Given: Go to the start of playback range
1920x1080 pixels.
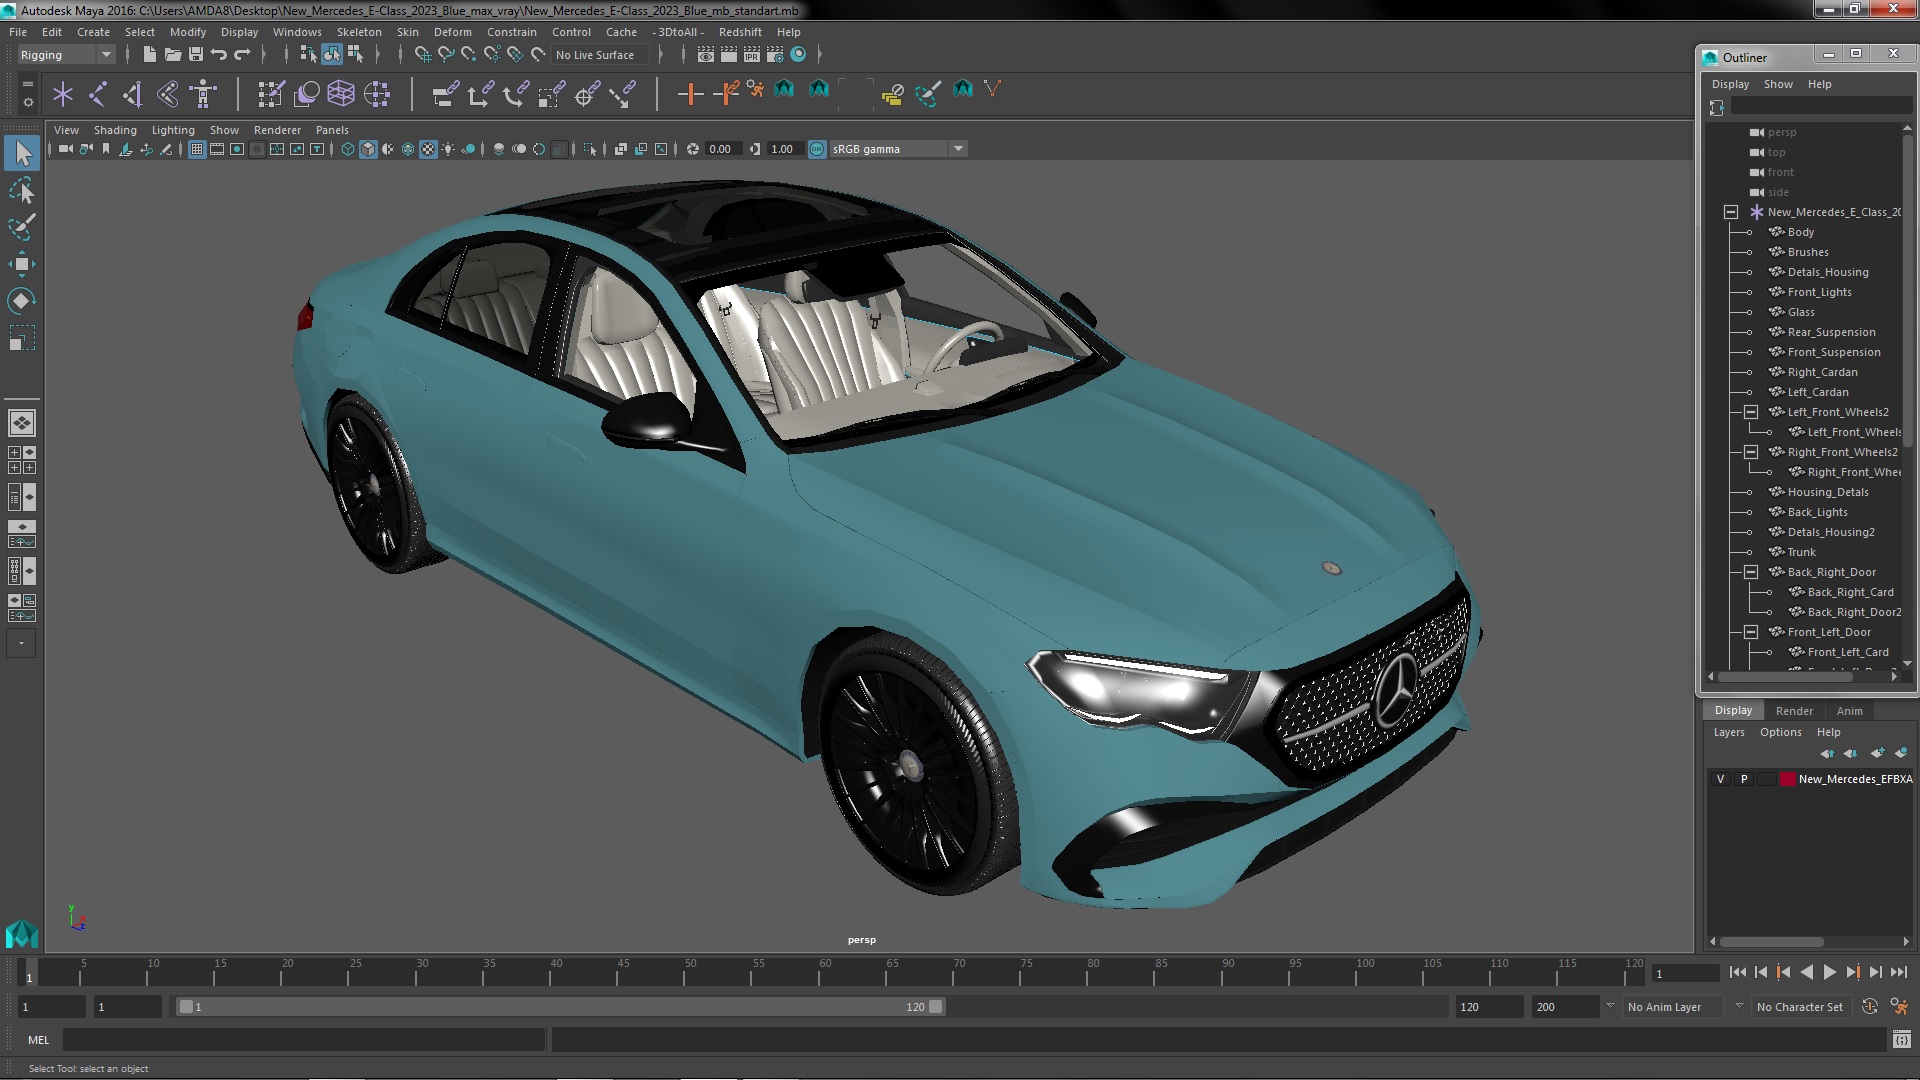Looking at the screenshot, I should click(1737, 972).
